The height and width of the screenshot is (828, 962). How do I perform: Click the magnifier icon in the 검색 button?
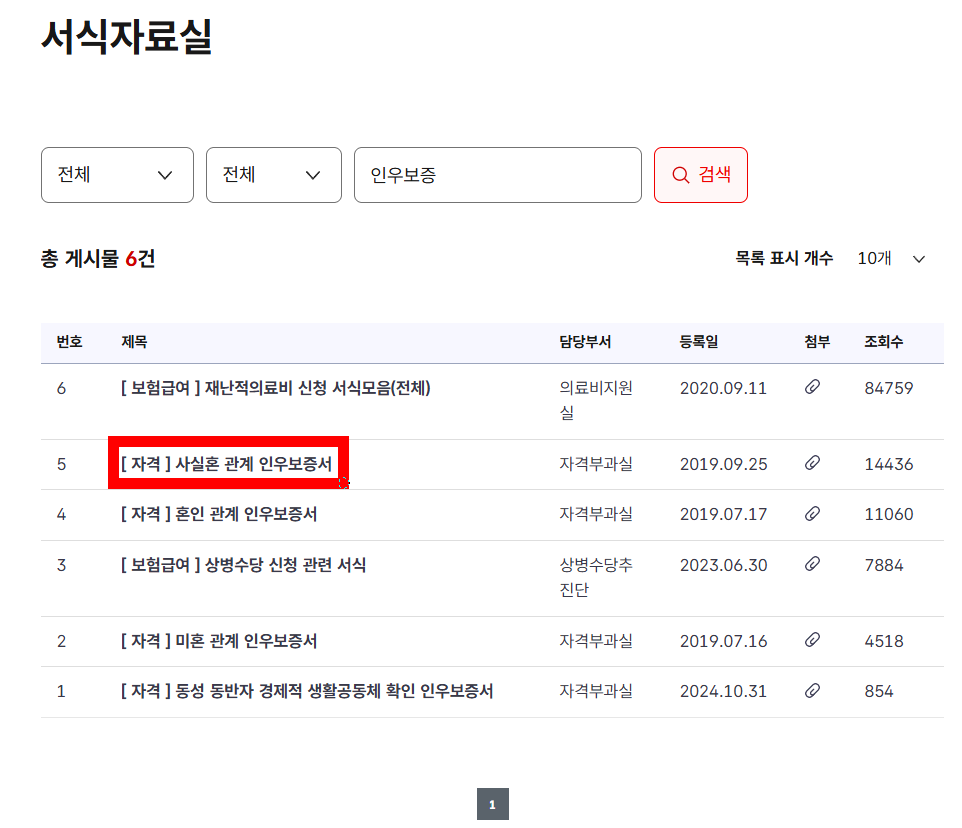pos(680,175)
